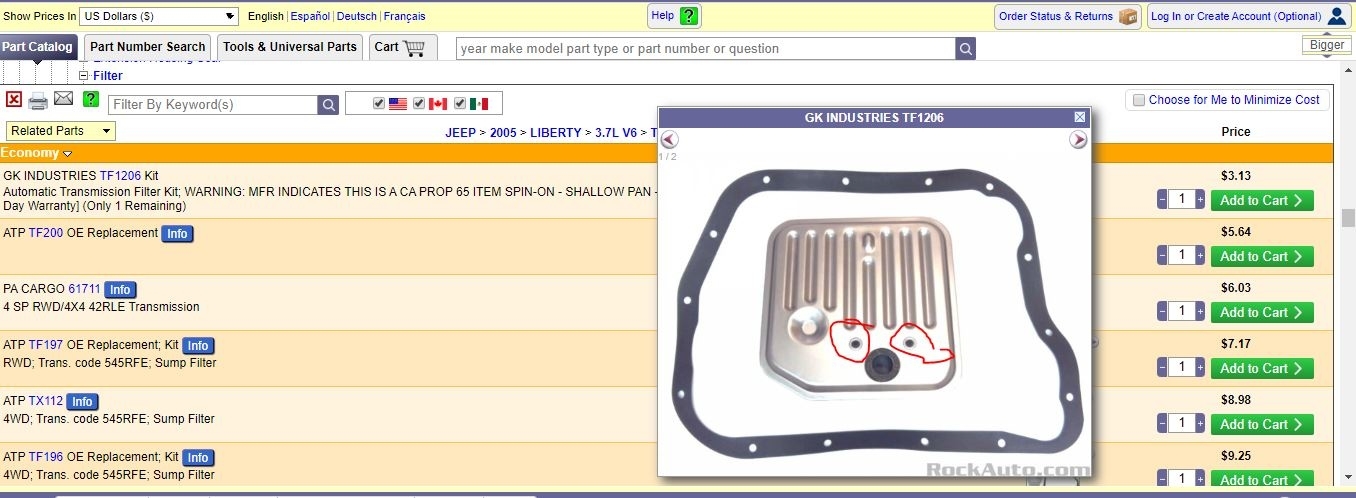The width and height of the screenshot is (1356, 498).
Task: Toggle the Canada flag country checkbox
Action: point(420,104)
